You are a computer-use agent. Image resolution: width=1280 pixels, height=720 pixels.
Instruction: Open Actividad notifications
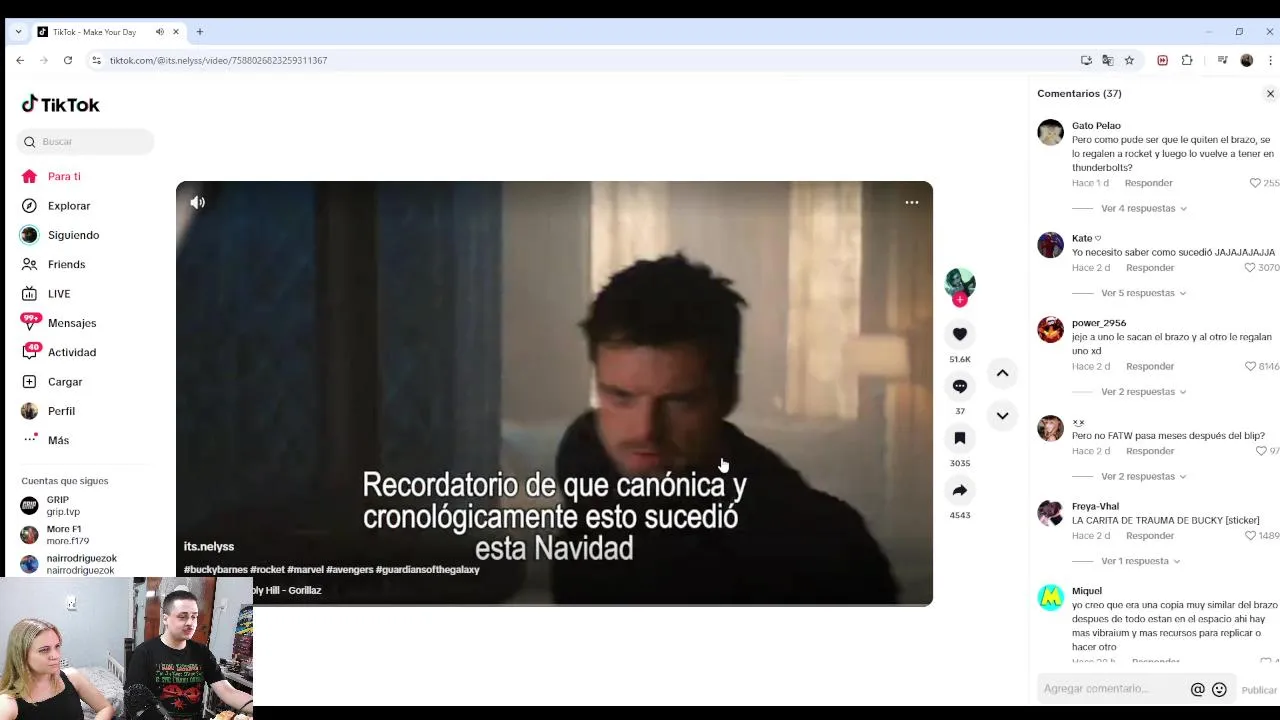pos(72,352)
